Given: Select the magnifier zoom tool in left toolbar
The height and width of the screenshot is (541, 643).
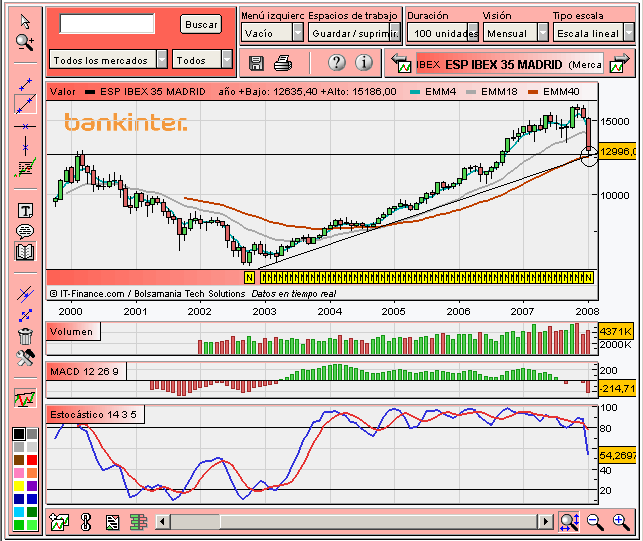Looking at the screenshot, I should [x=25, y=42].
